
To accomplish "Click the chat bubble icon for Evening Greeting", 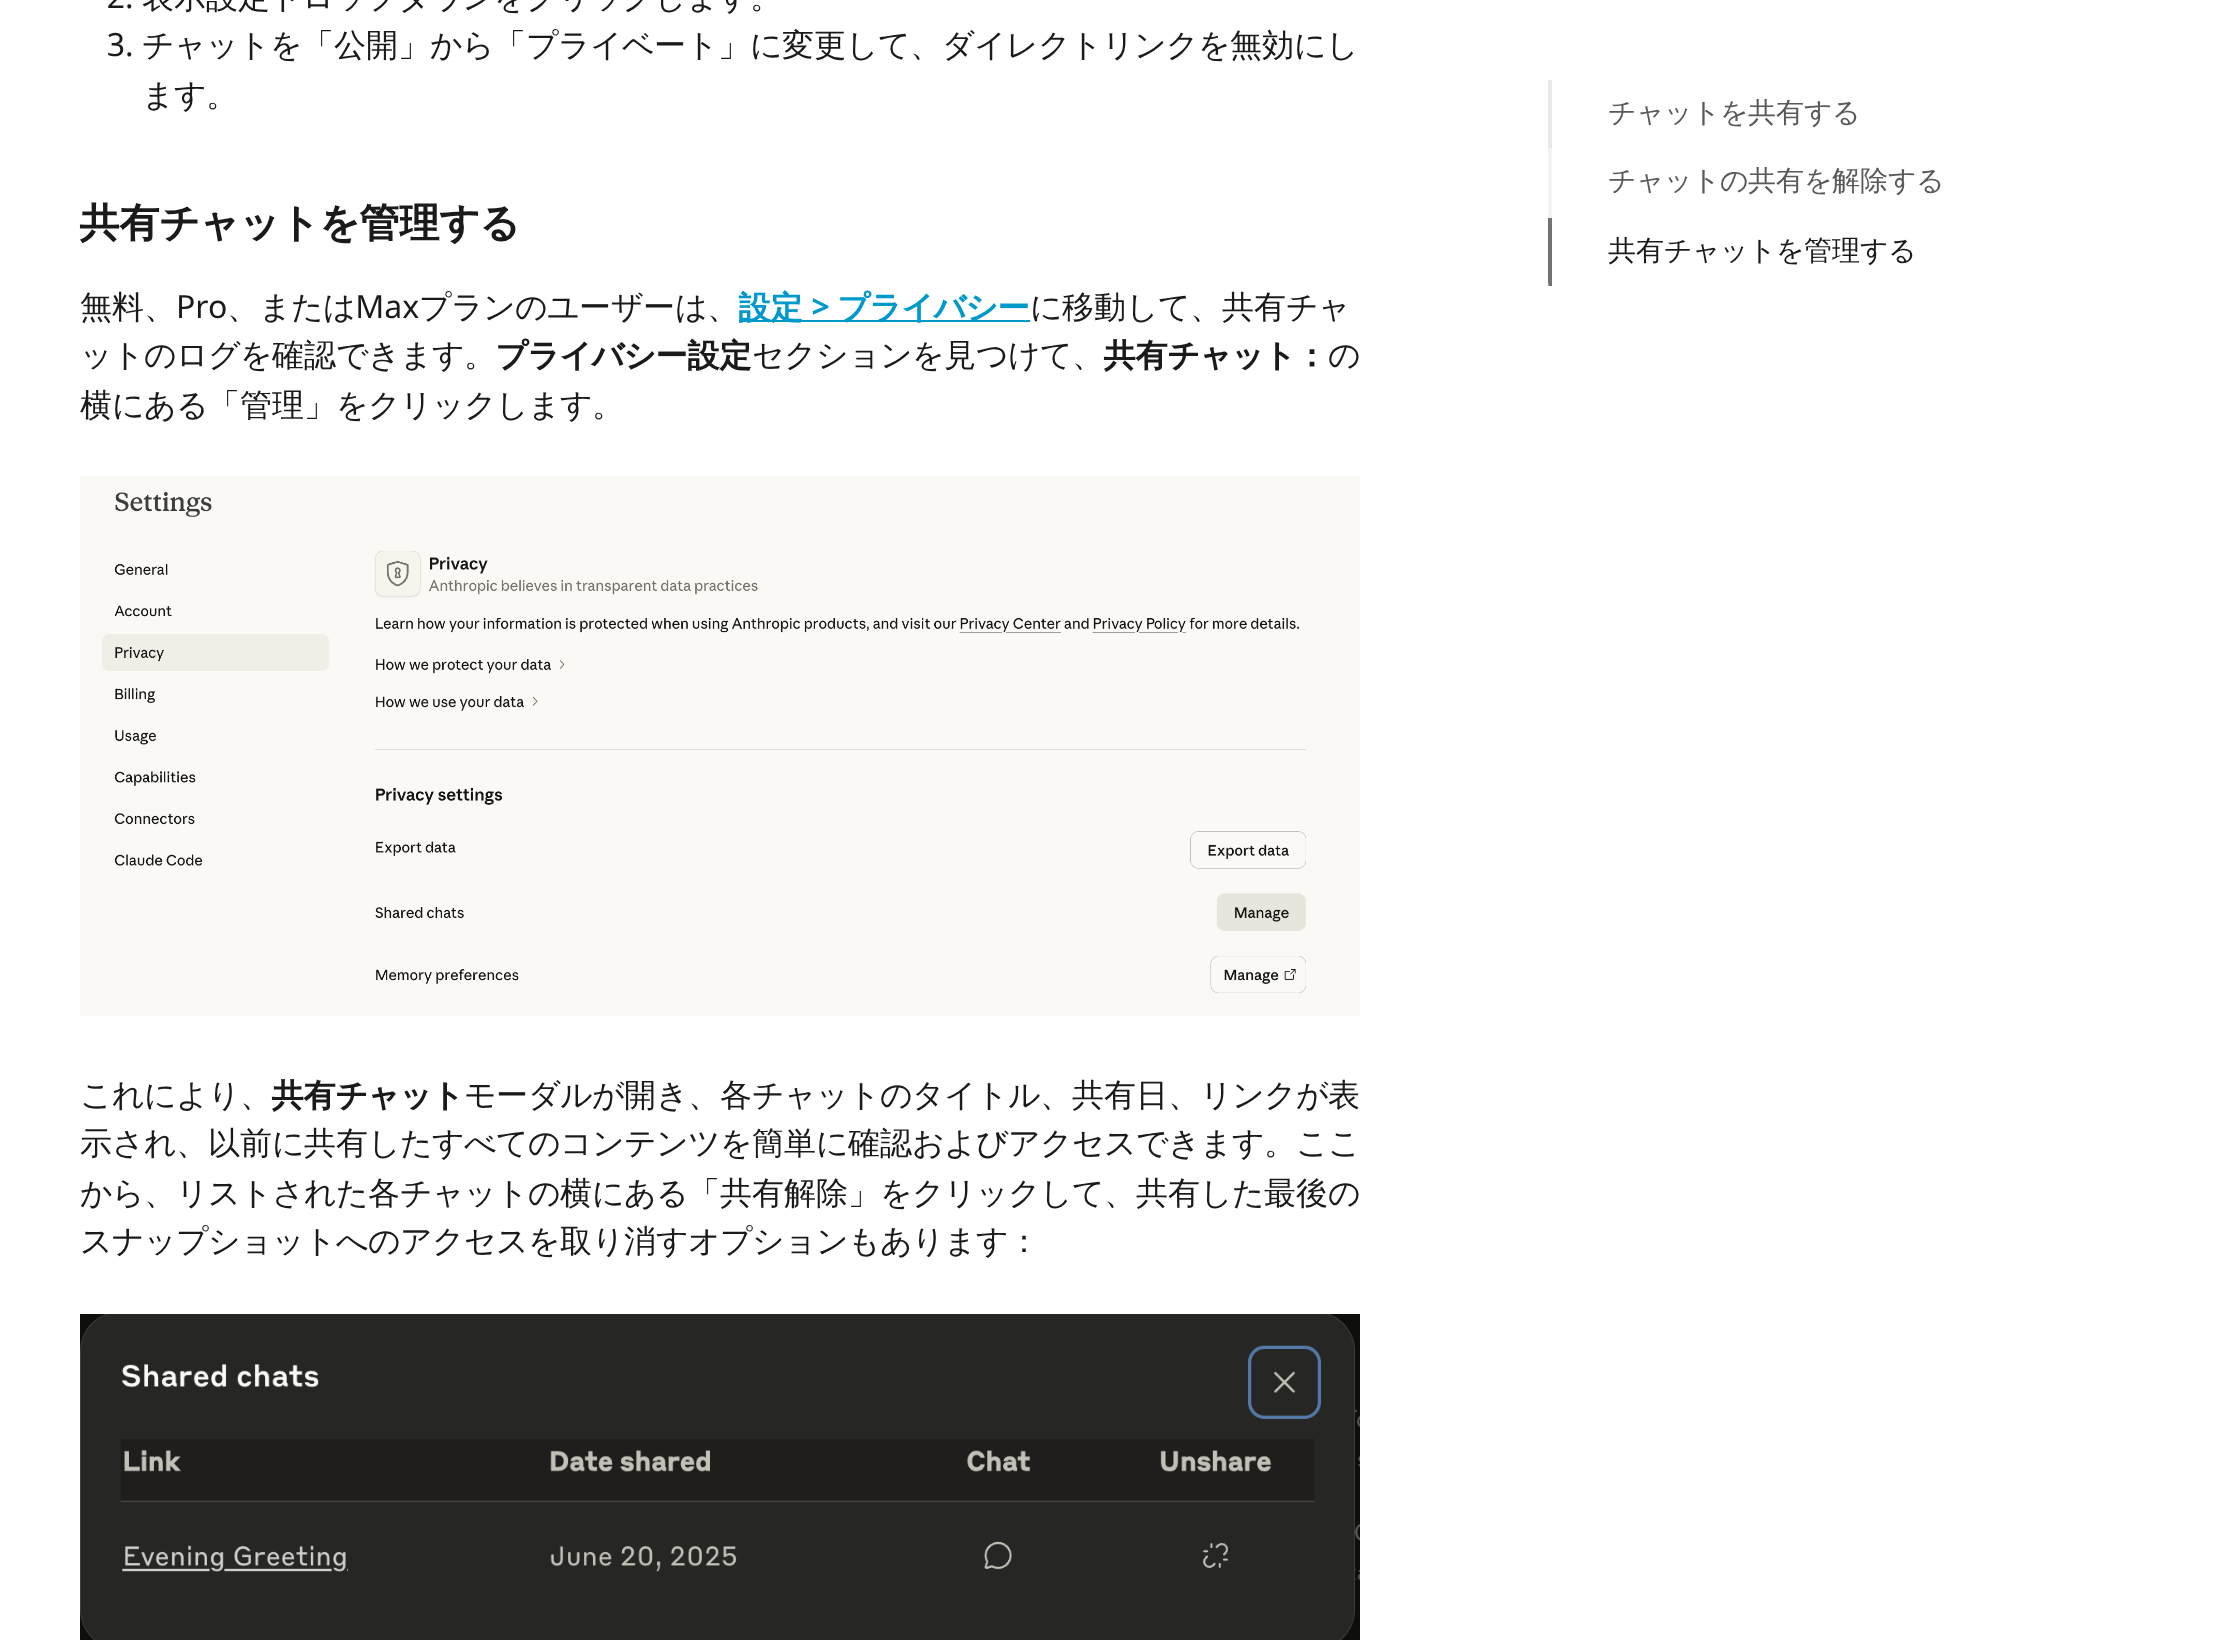I will tap(998, 1556).
